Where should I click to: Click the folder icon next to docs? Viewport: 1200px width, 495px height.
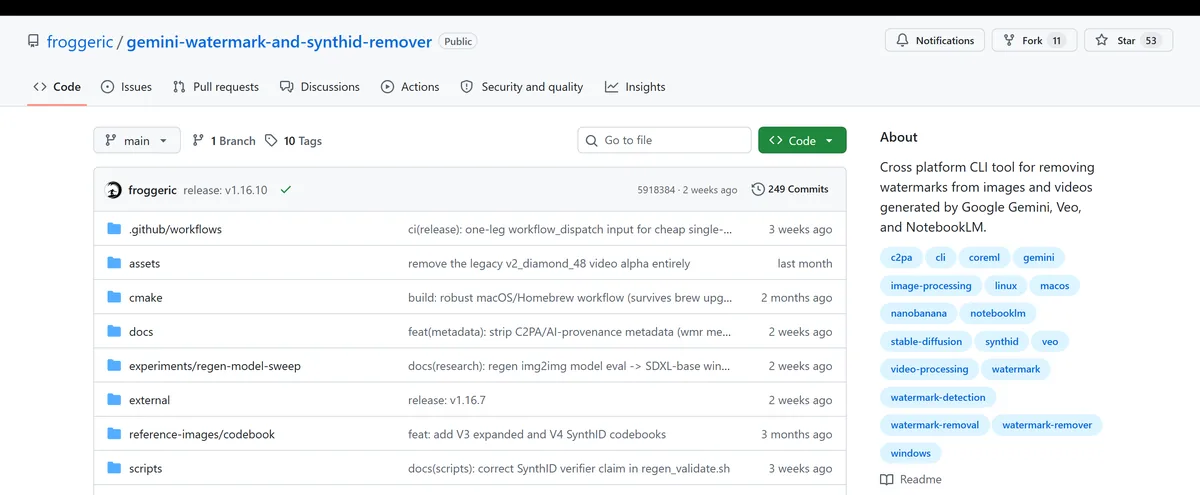(x=114, y=331)
